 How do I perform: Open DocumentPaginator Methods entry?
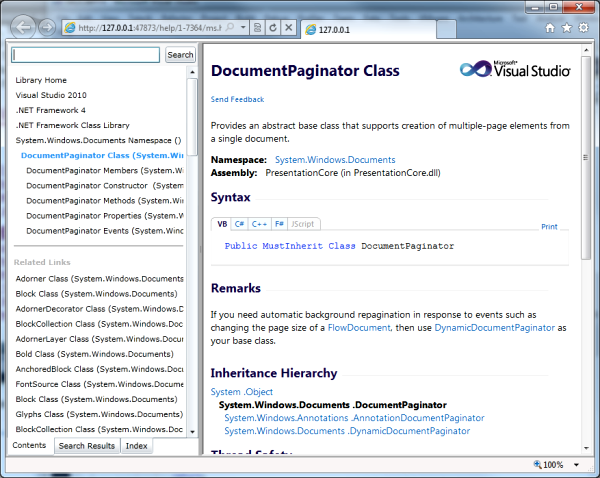pos(104,201)
